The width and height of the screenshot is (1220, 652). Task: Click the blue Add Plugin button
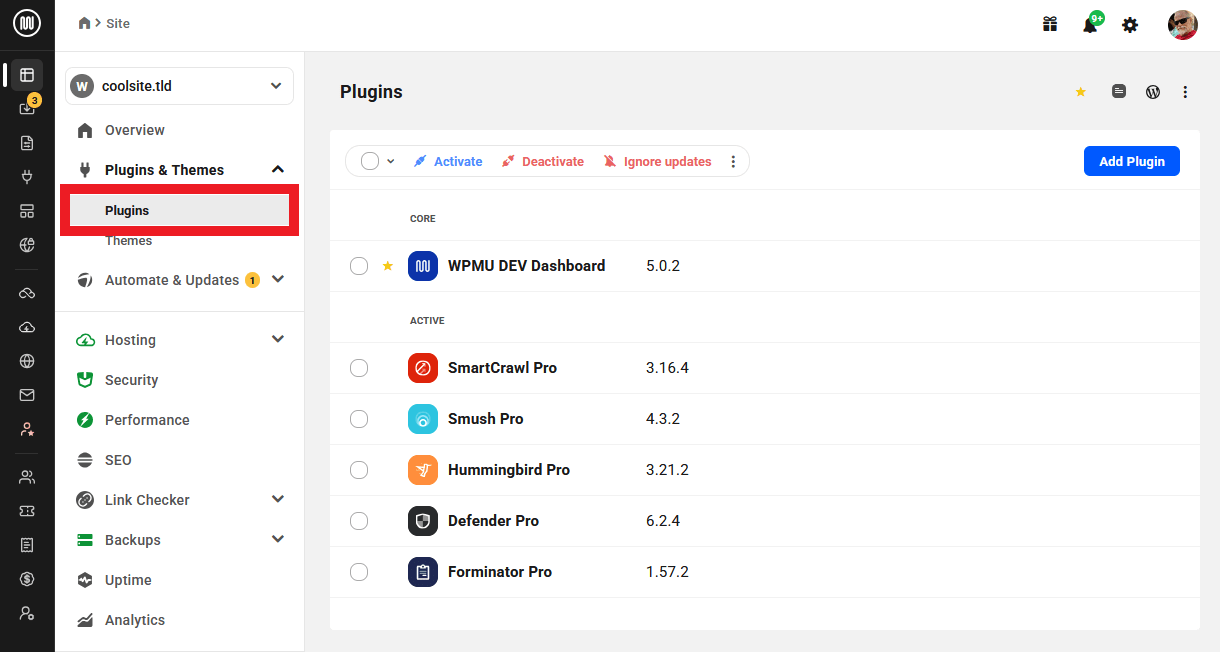pos(1132,161)
